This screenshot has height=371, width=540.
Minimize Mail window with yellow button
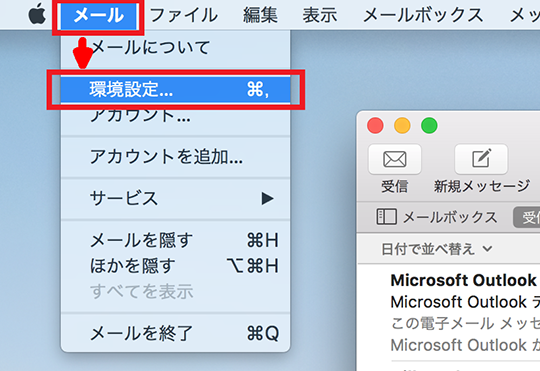click(x=402, y=125)
